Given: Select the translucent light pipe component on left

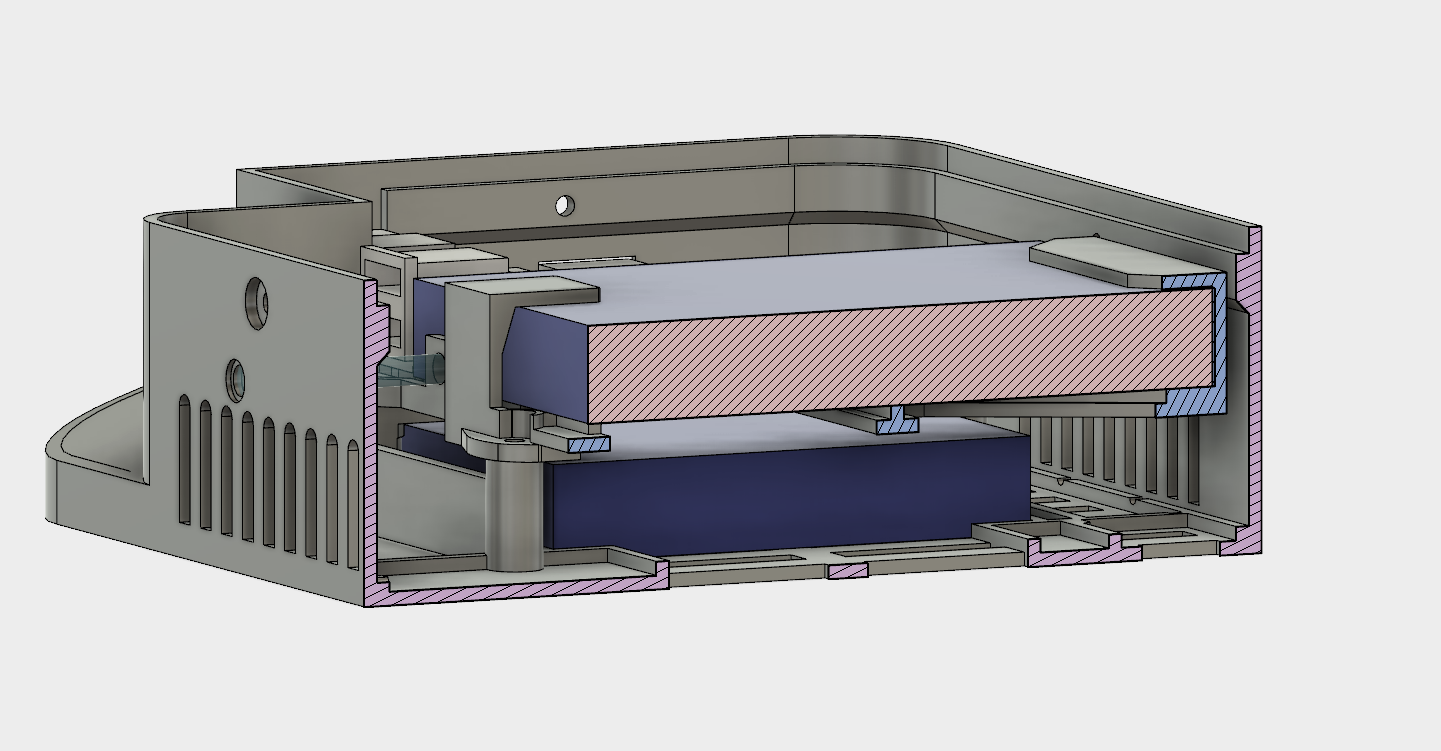Looking at the screenshot, I should pos(412,368).
